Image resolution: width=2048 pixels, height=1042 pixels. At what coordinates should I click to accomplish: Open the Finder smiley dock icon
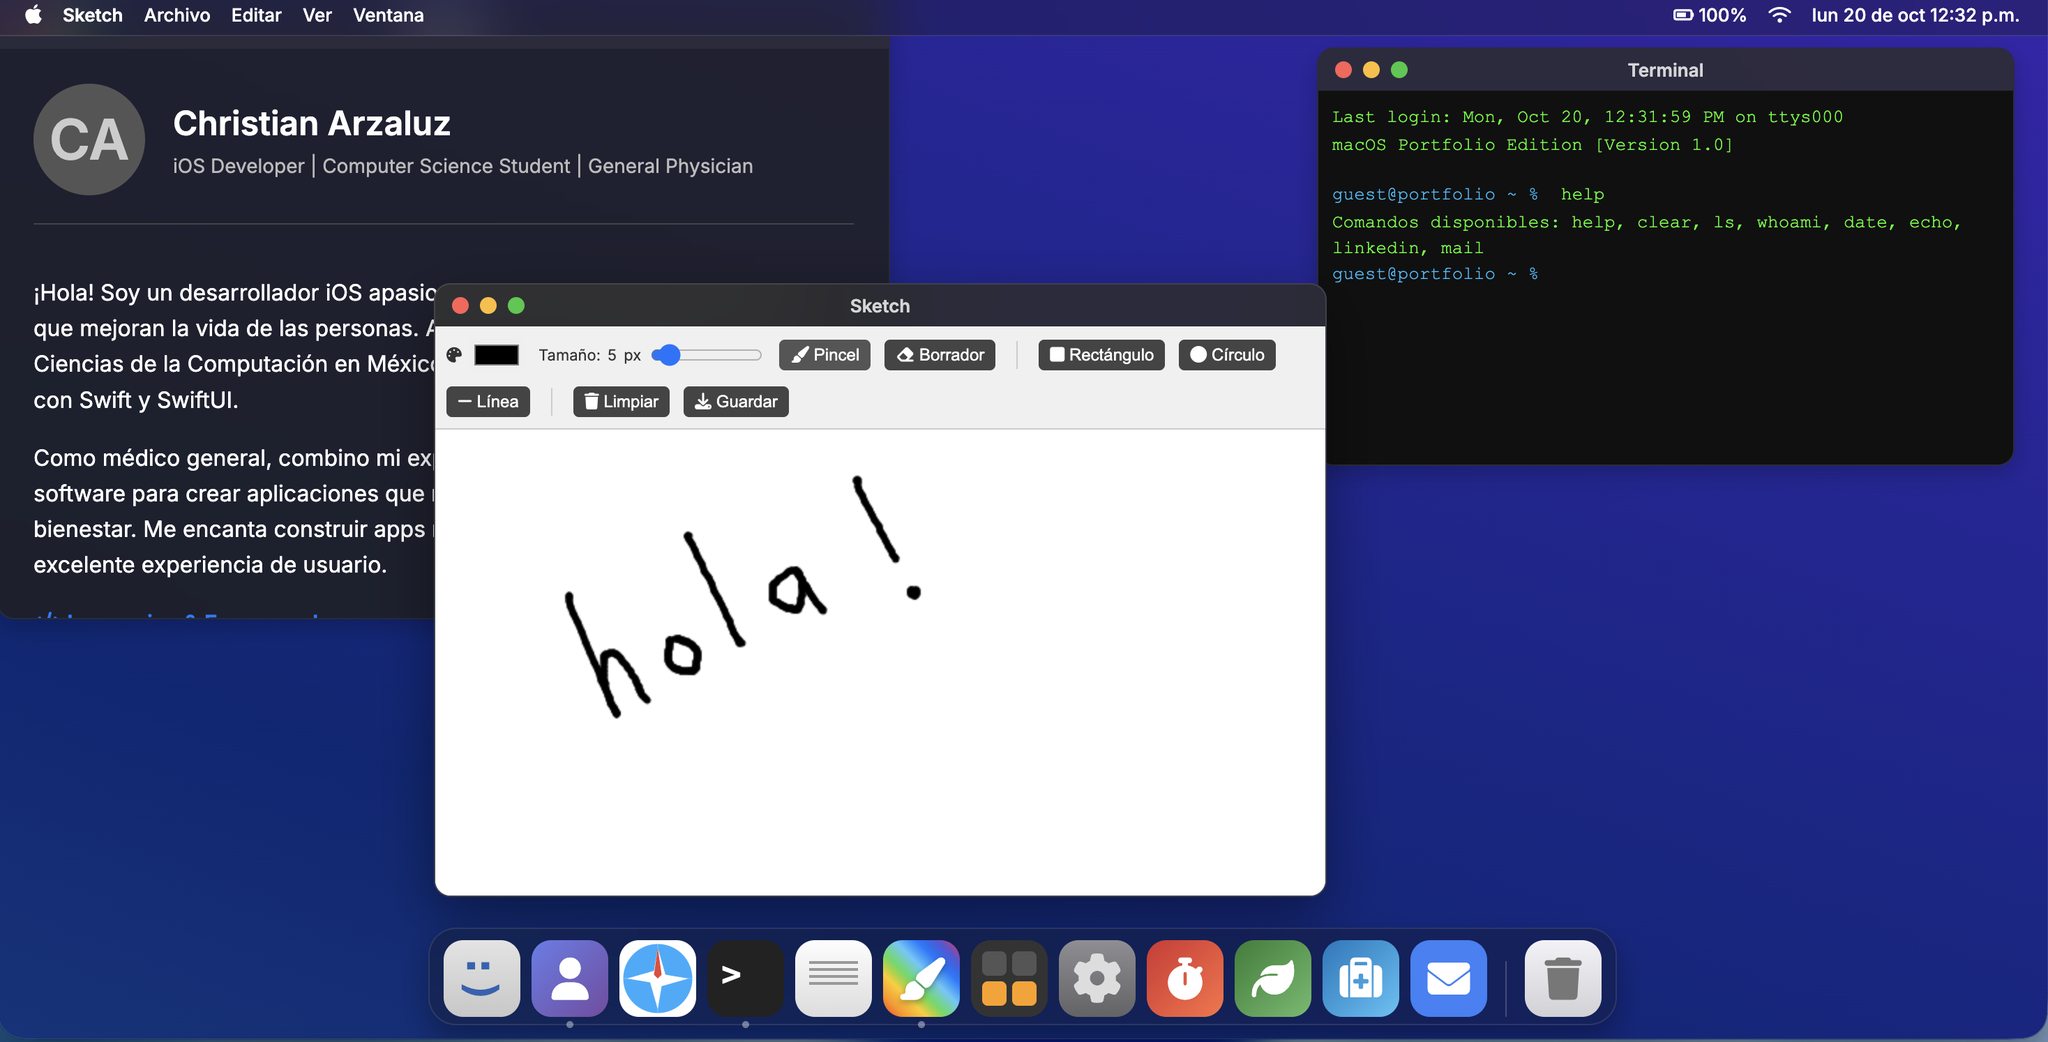click(482, 978)
